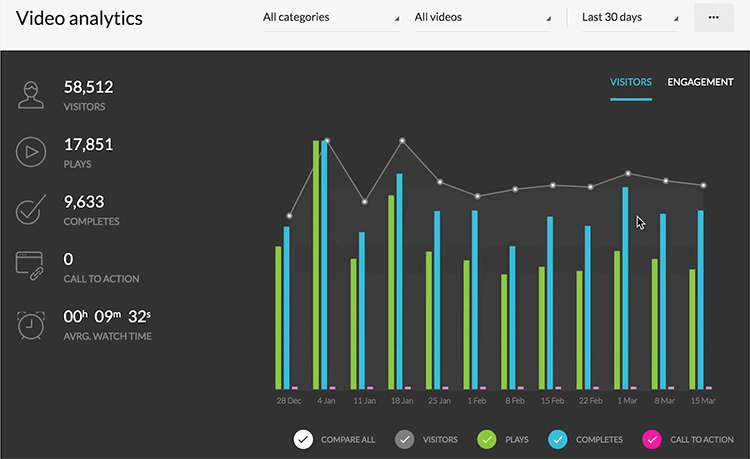This screenshot has height=459, width=750.
Task: Click the 9,633 completes value
Action: point(84,202)
